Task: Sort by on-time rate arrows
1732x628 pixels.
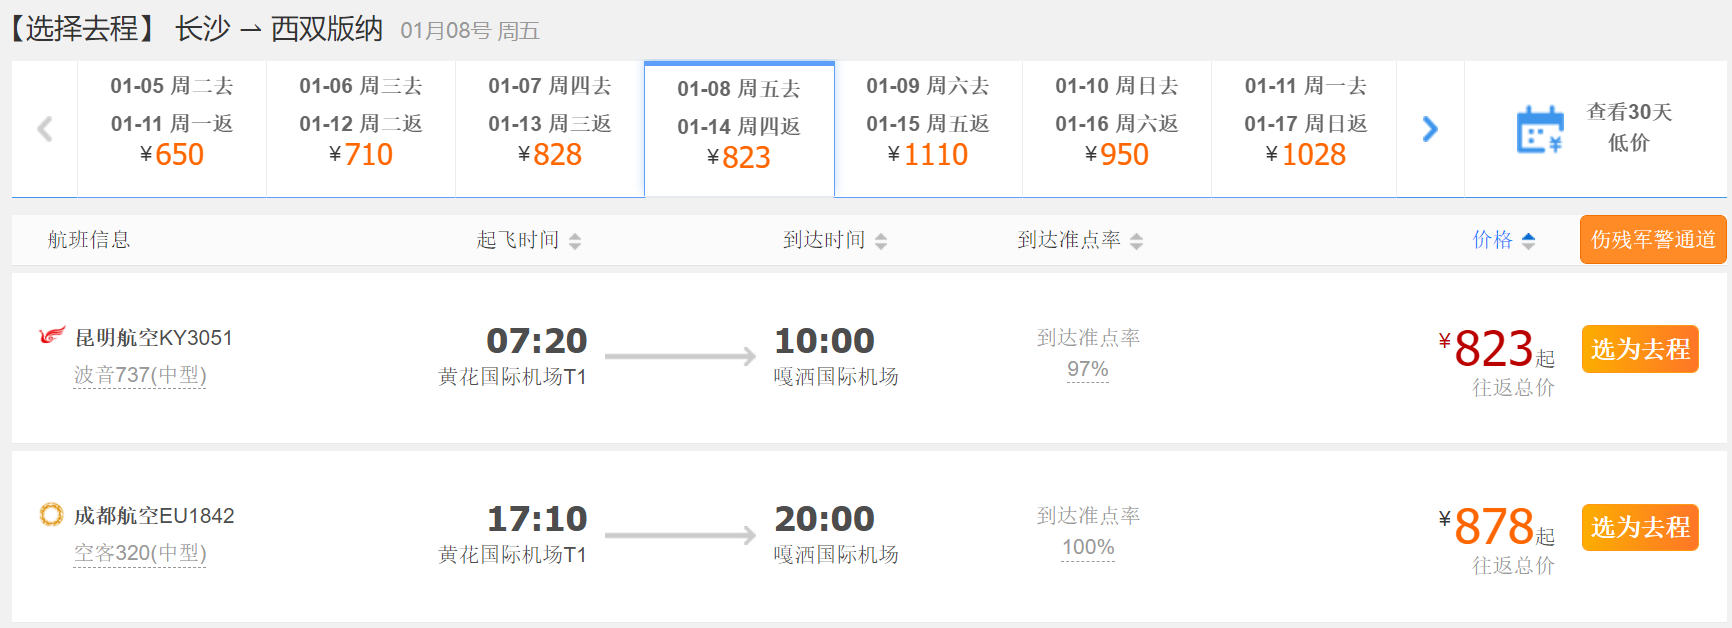Action: point(1136,241)
